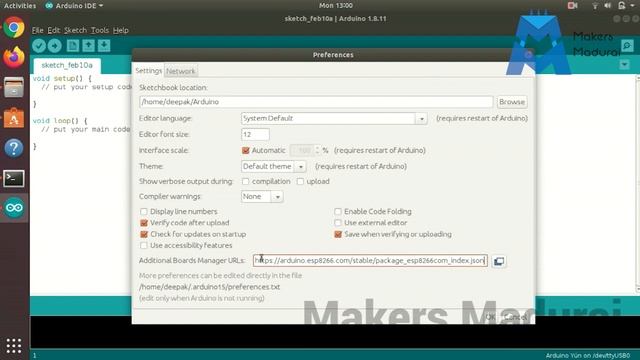Select the Arduino IDE dock icon
The width and height of the screenshot is (640, 360).
[x=14, y=208]
